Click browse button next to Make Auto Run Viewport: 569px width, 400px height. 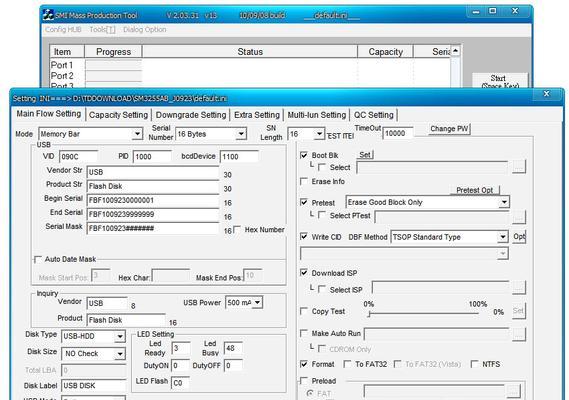[519, 334]
